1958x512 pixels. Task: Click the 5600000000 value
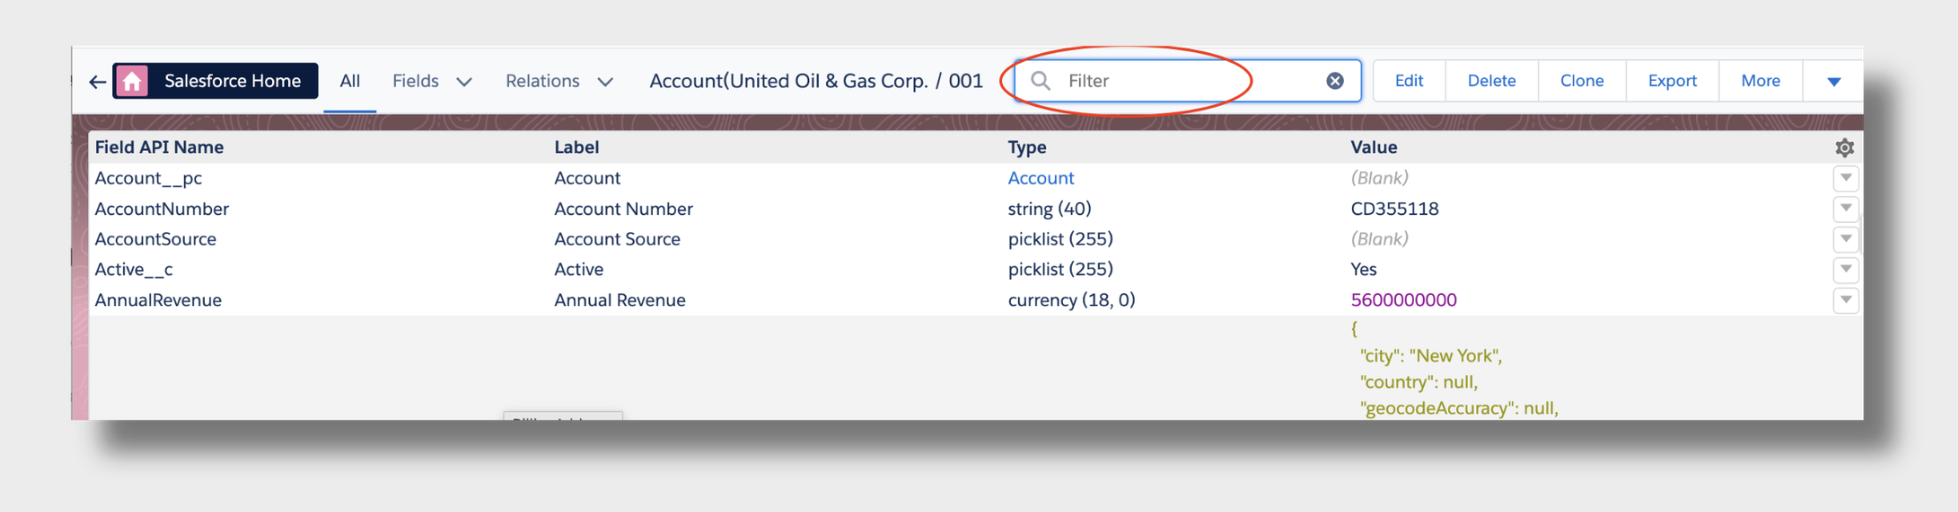[x=1404, y=300]
